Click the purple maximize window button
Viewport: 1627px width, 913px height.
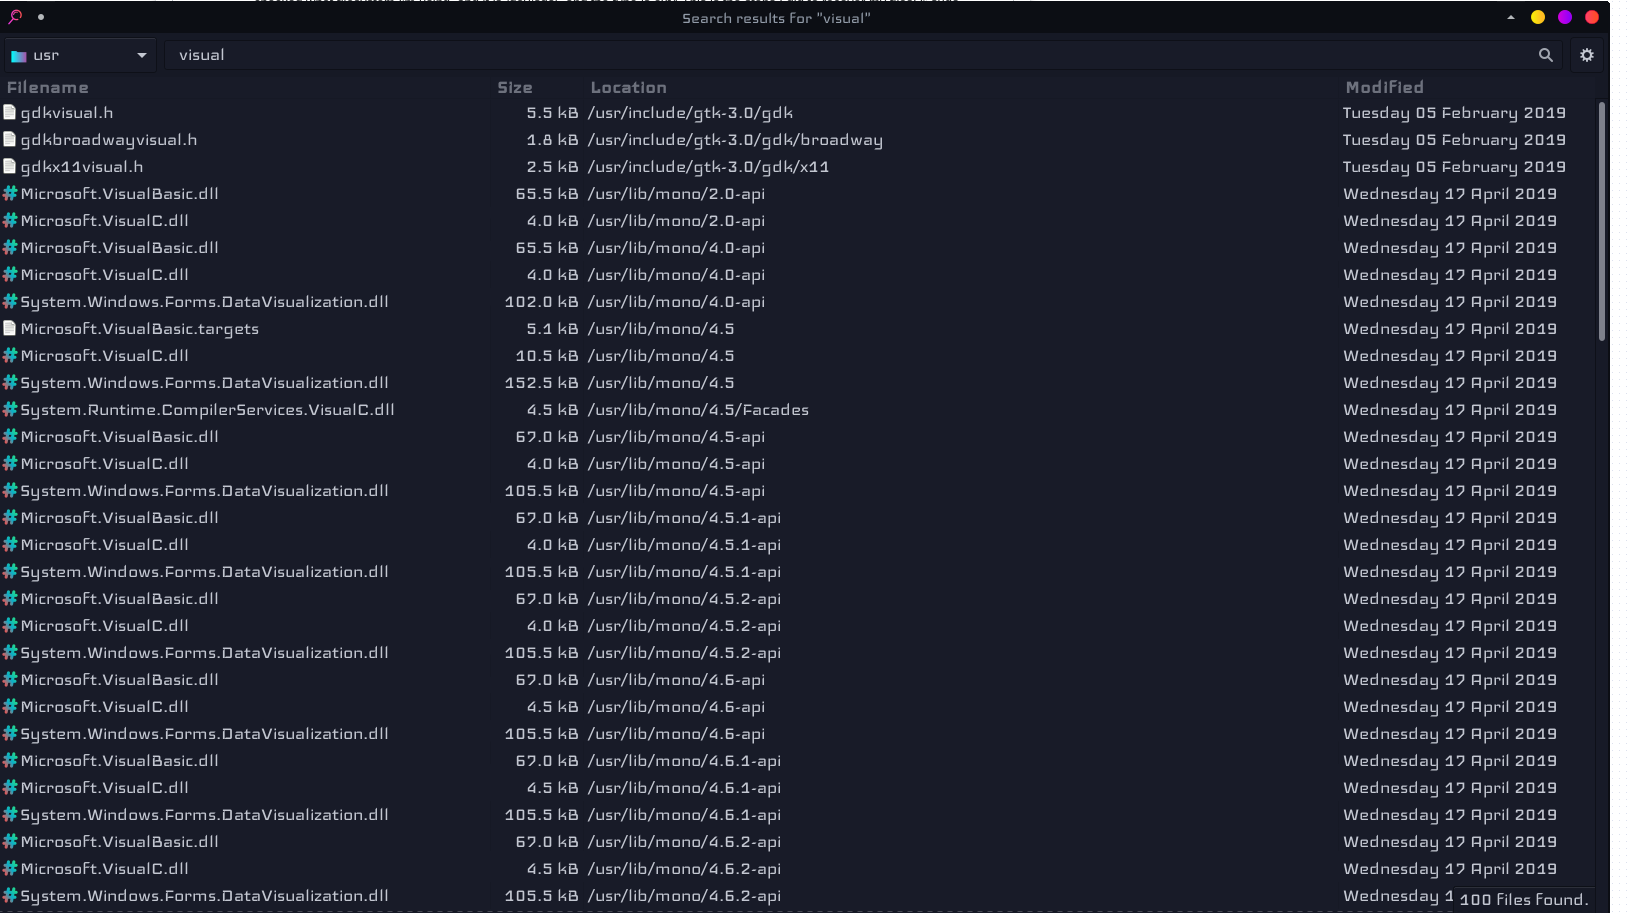point(1565,17)
